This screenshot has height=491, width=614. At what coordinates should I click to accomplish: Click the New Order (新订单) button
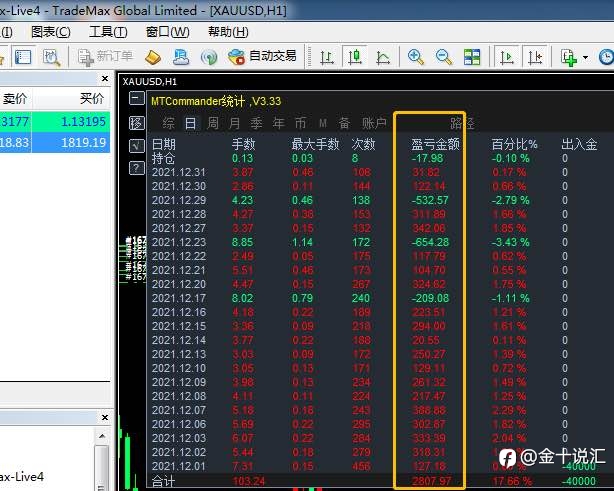105,57
